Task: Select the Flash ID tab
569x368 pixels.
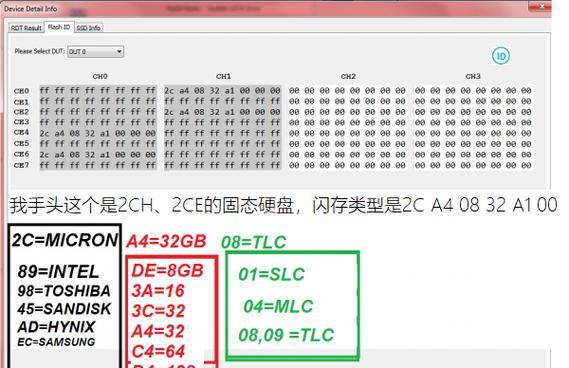Action: (x=59, y=27)
